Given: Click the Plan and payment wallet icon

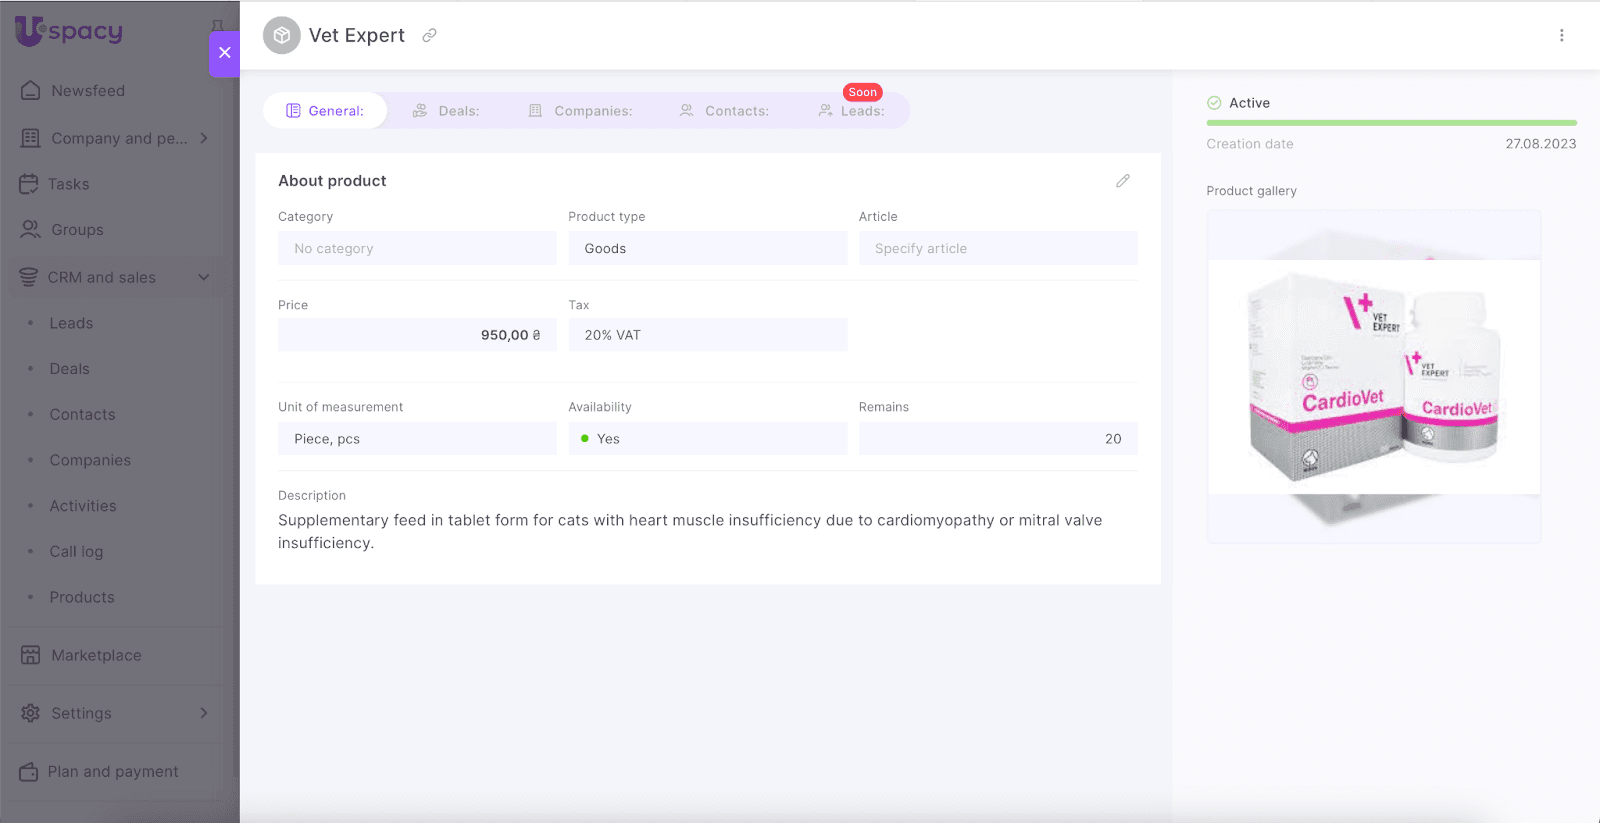Looking at the screenshot, I should (29, 772).
